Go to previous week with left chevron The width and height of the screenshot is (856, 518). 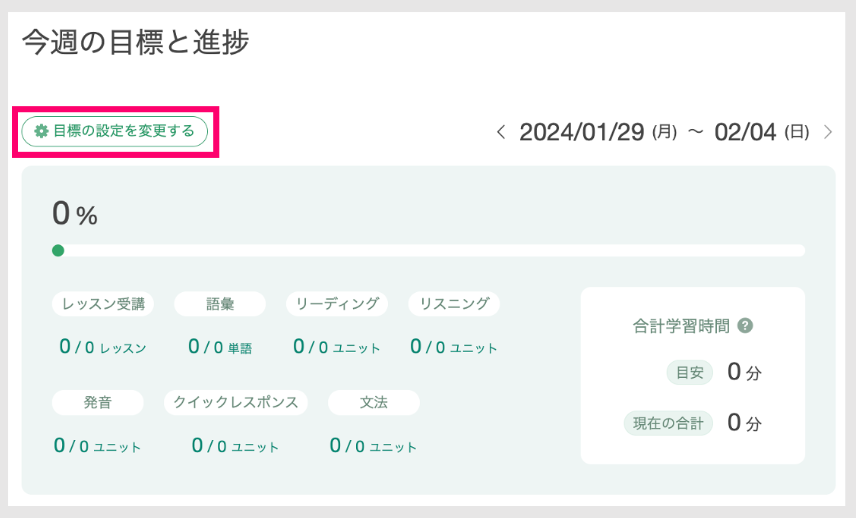pos(501,132)
